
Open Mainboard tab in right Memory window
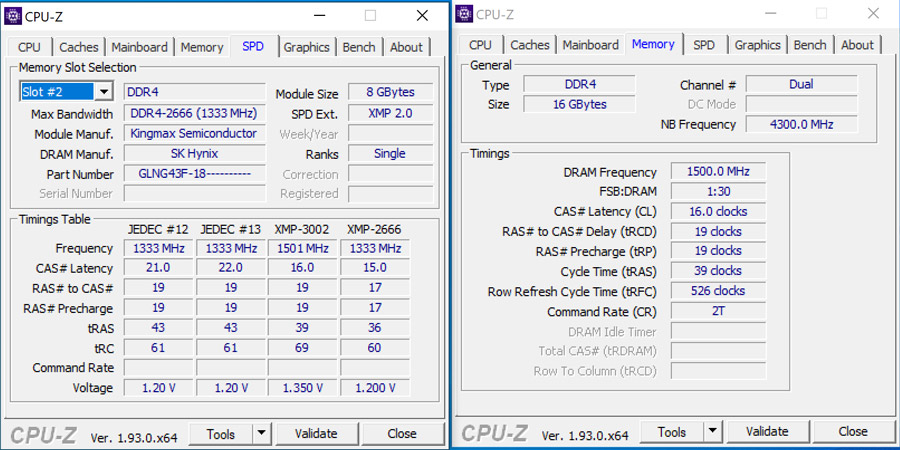tap(591, 45)
